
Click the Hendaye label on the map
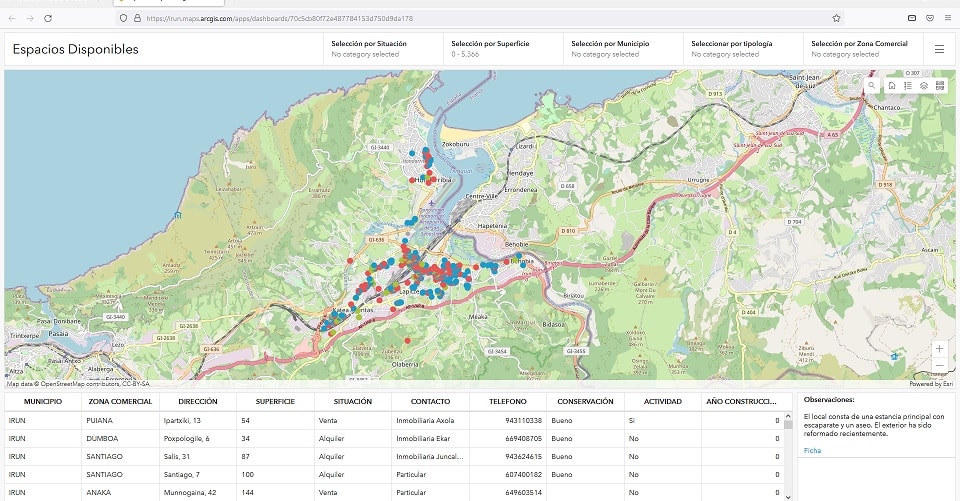click(x=520, y=173)
